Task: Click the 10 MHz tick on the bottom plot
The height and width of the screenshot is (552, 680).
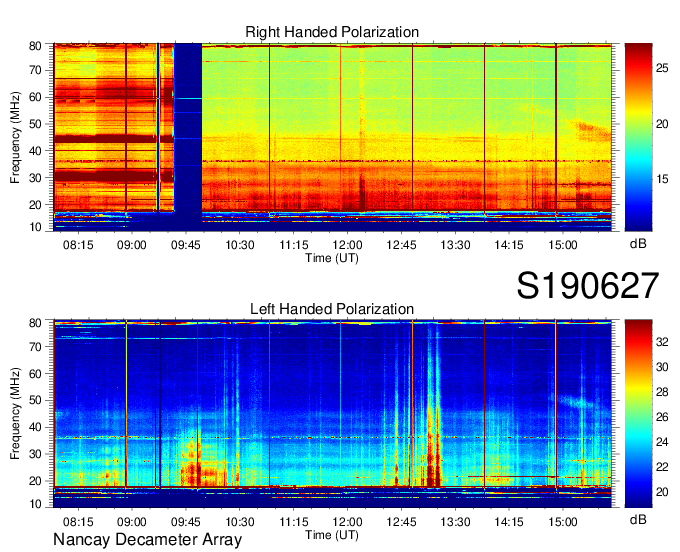Action: [x=35, y=504]
